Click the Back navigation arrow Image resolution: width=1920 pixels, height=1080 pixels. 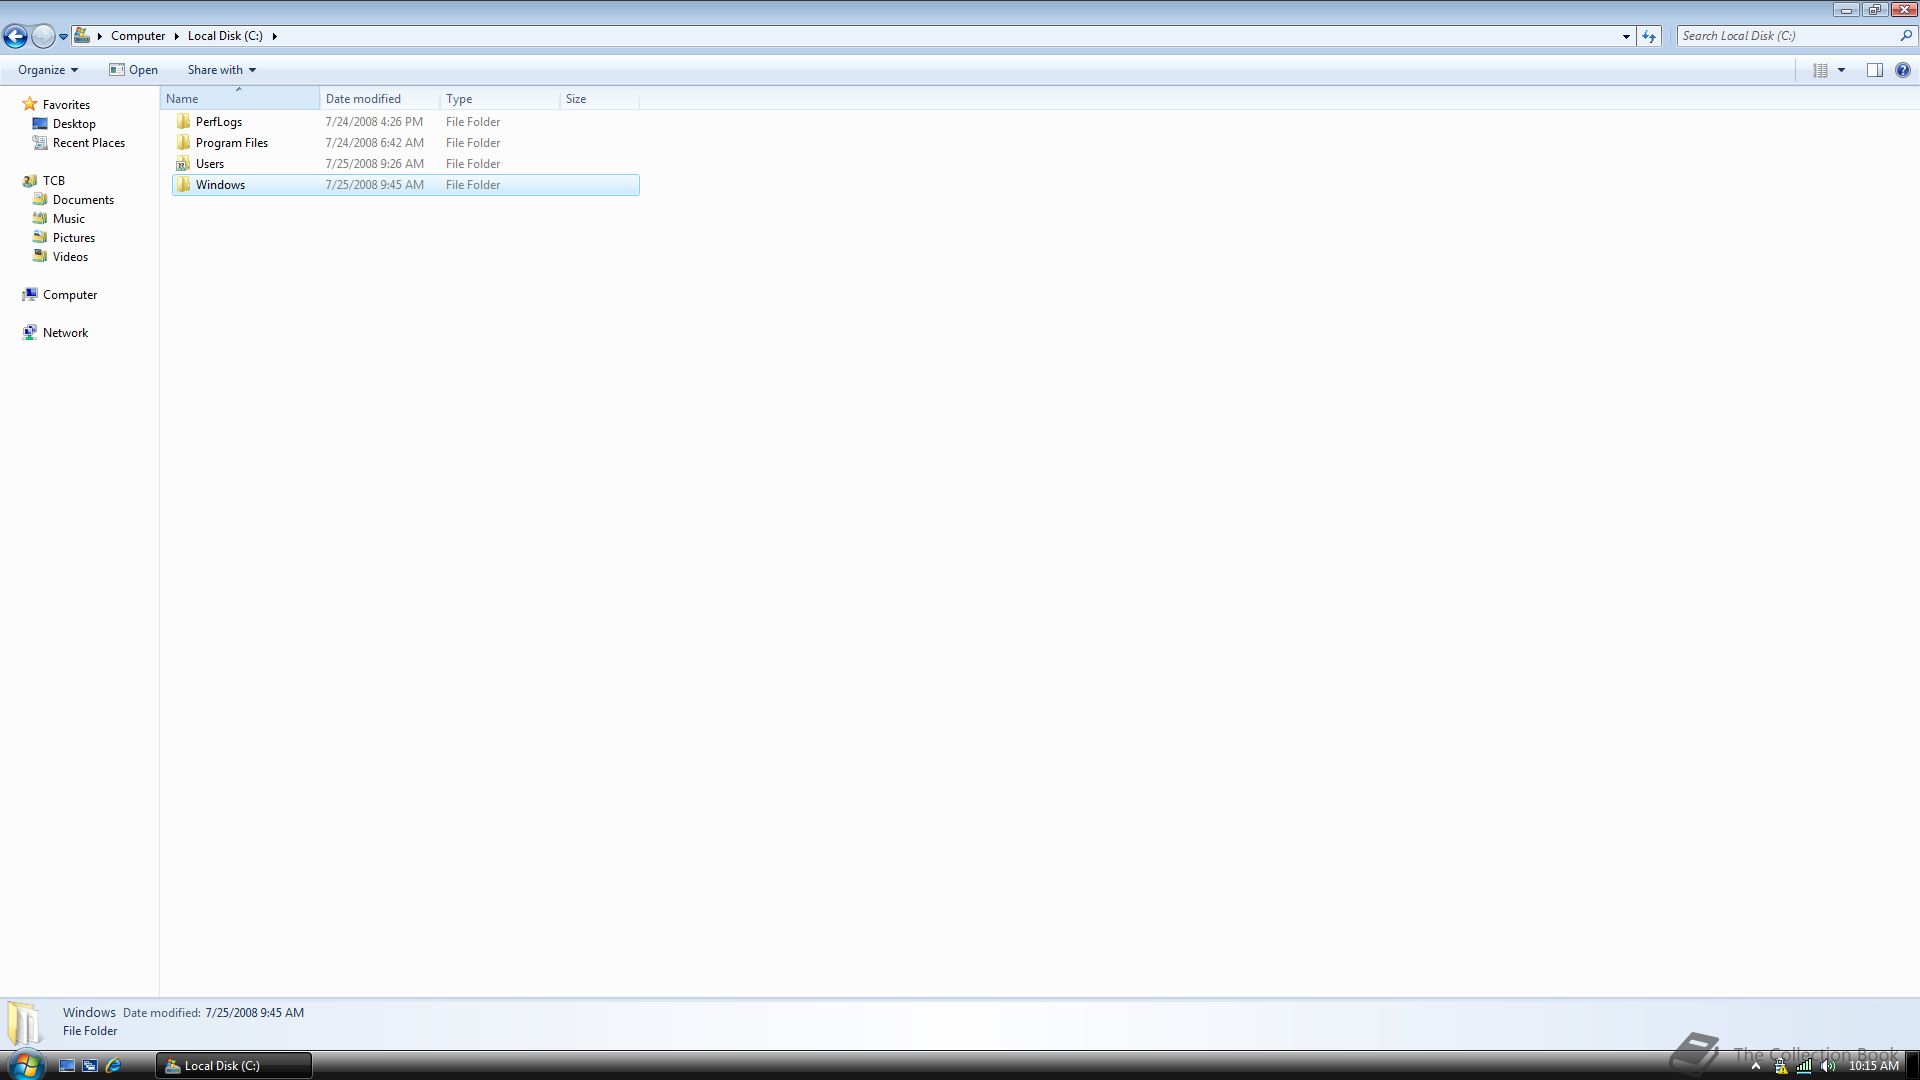click(x=15, y=36)
